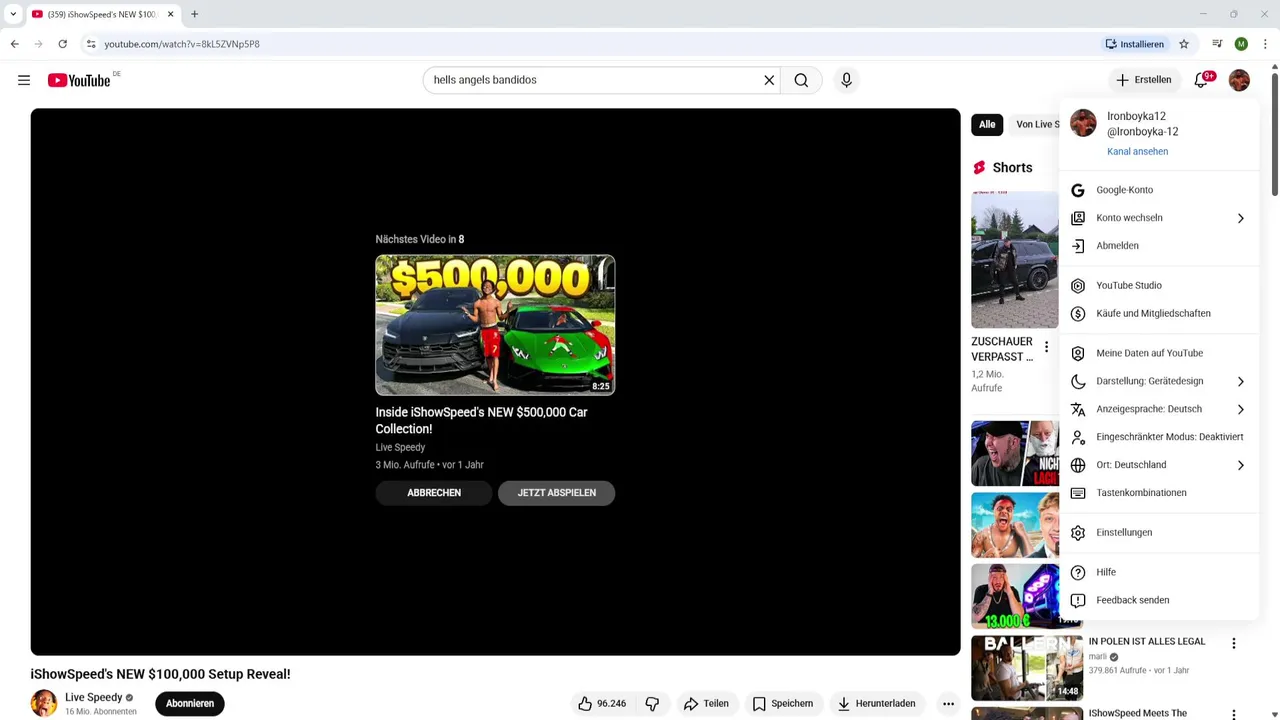Image resolution: width=1280 pixels, height=720 pixels.
Task: Click the $500,000 next video thumbnail
Action: (495, 325)
